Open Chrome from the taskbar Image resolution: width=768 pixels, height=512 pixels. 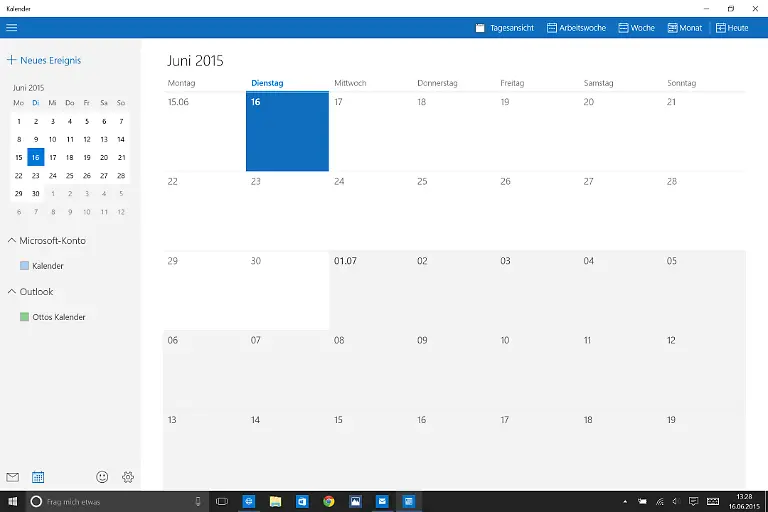(328, 501)
